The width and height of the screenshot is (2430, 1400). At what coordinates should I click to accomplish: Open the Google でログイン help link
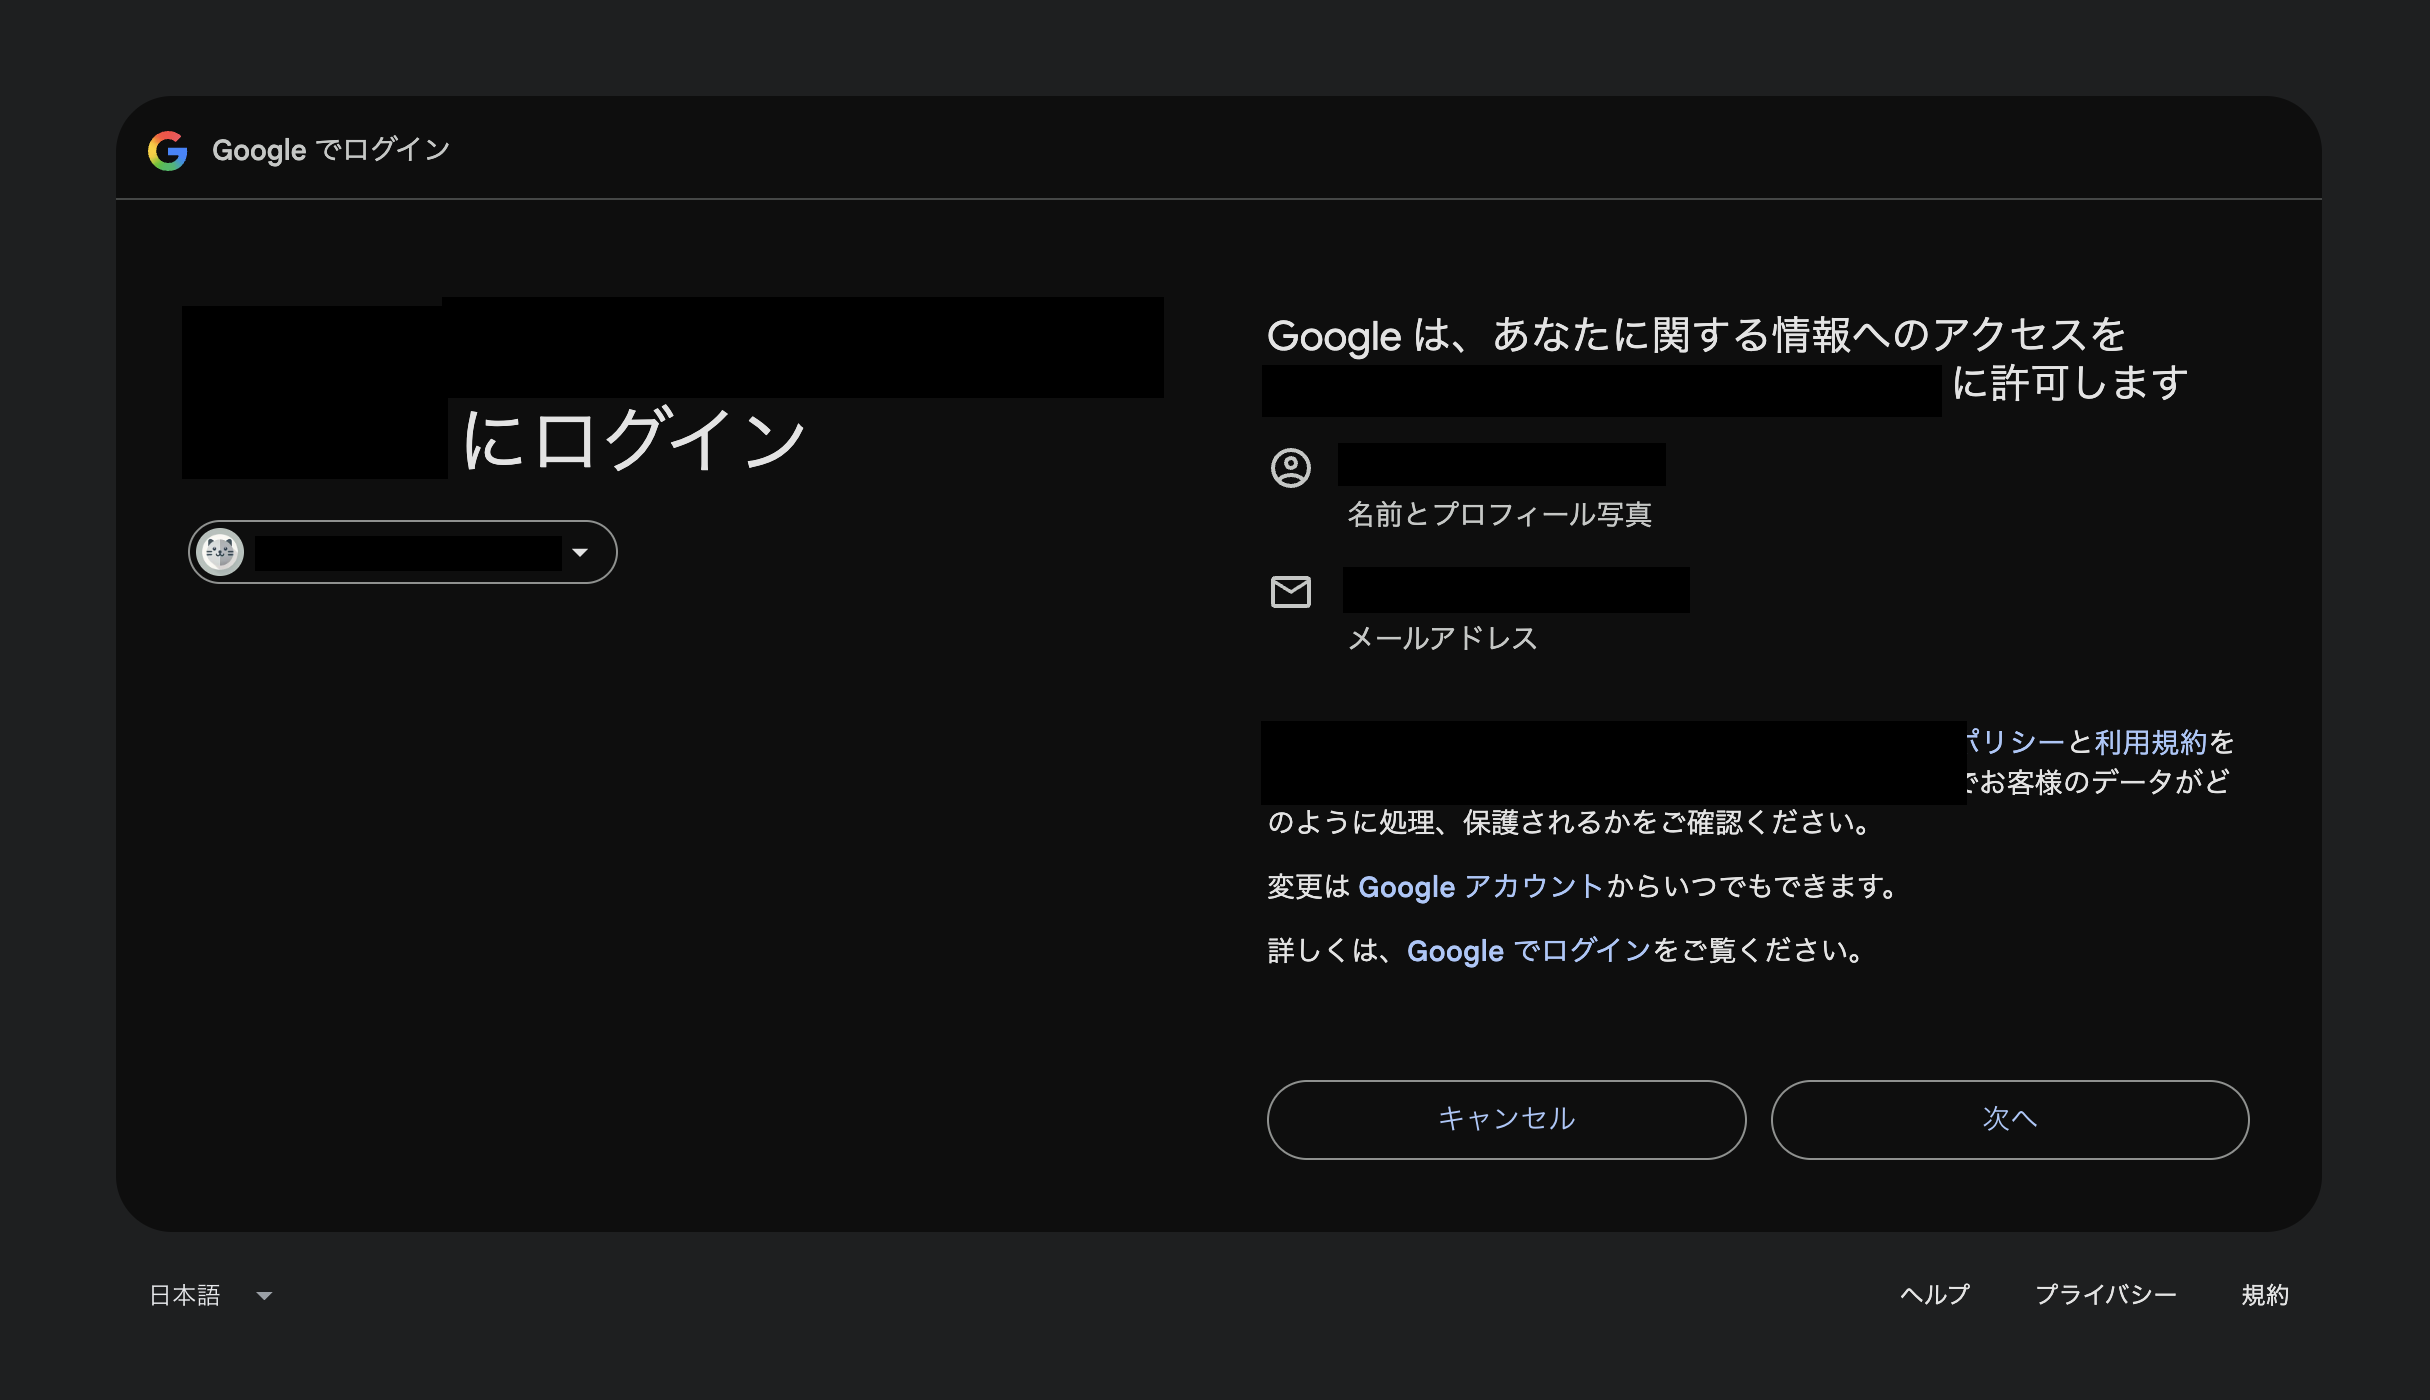pyautogui.click(x=1529, y=951)
